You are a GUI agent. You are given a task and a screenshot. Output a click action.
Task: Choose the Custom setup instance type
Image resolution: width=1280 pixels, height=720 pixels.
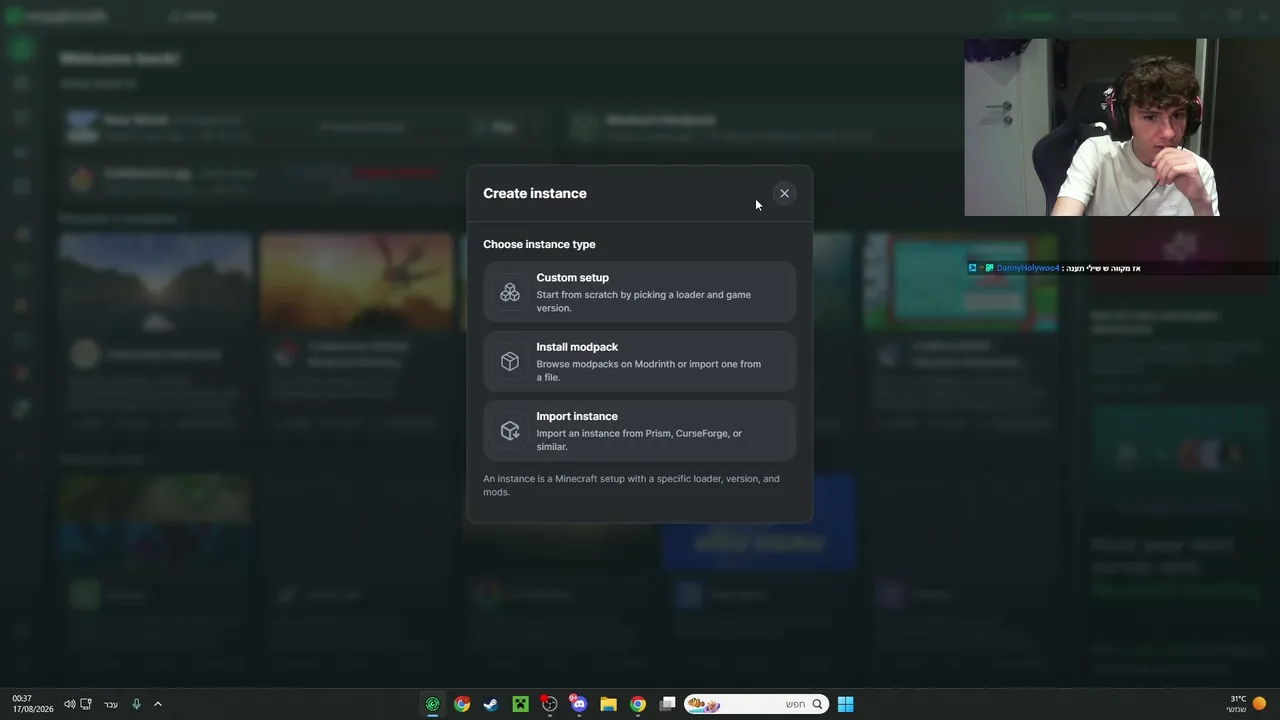[x=640, y=292]
